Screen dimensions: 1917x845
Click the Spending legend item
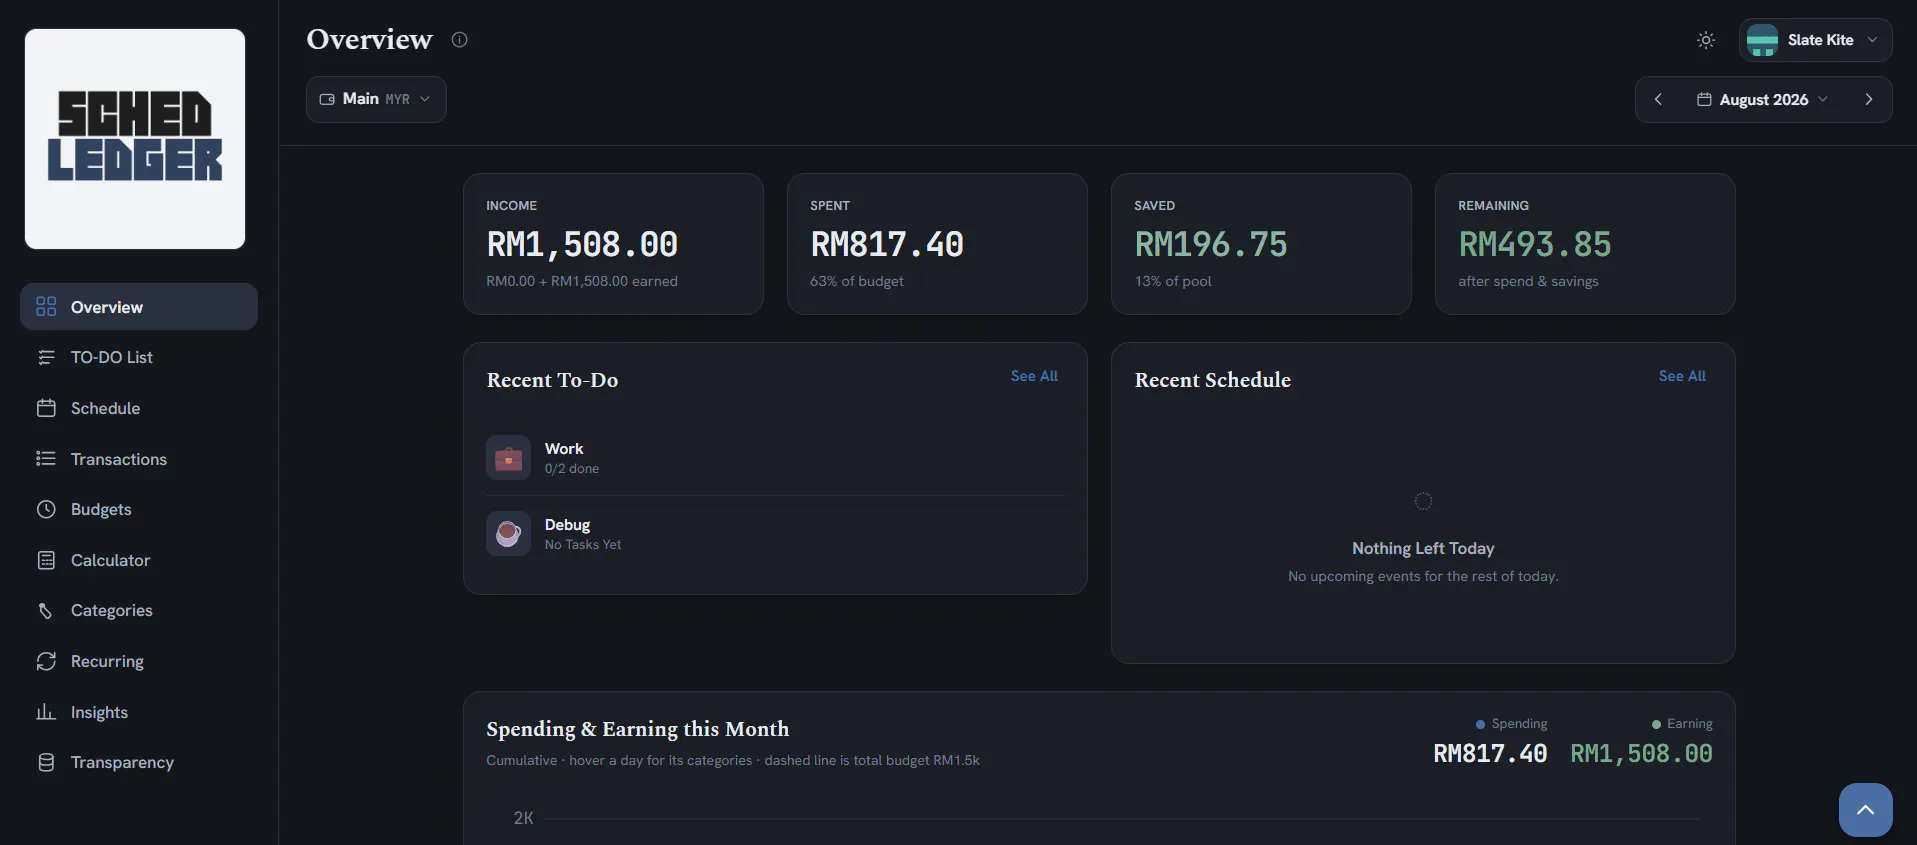[1511, 724]
